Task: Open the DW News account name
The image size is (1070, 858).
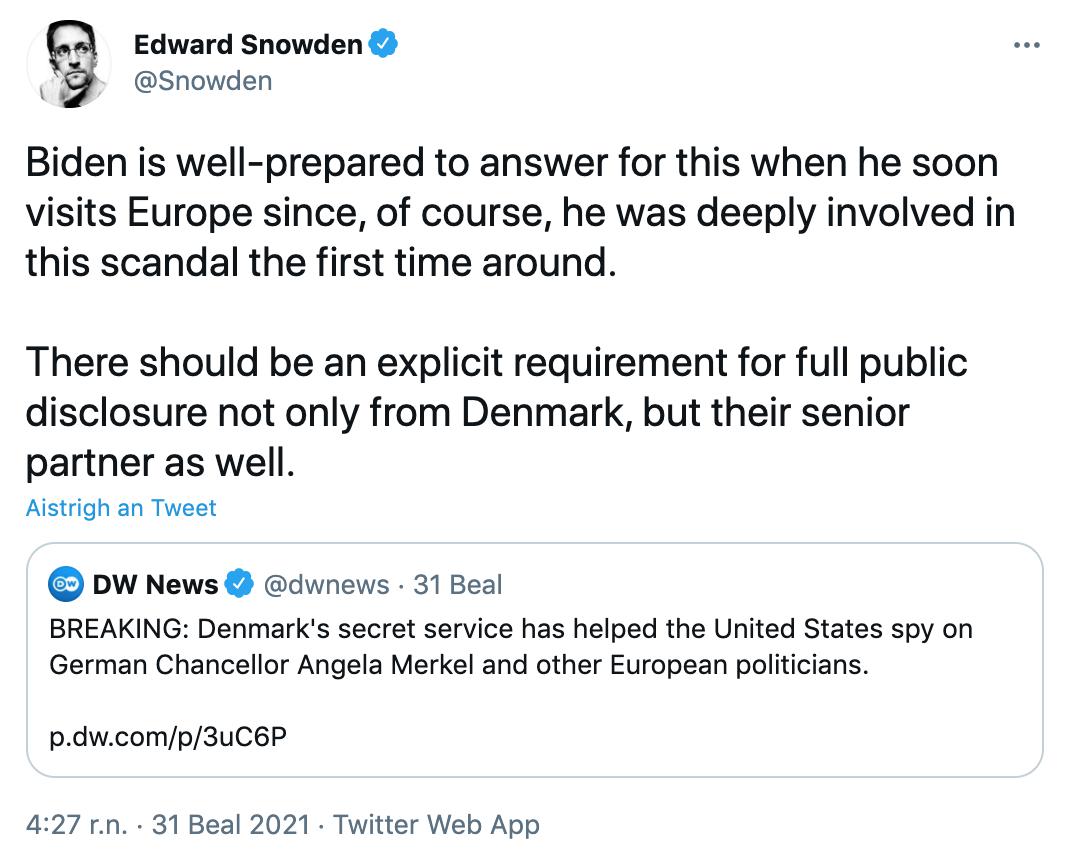Action: (155, 584)
